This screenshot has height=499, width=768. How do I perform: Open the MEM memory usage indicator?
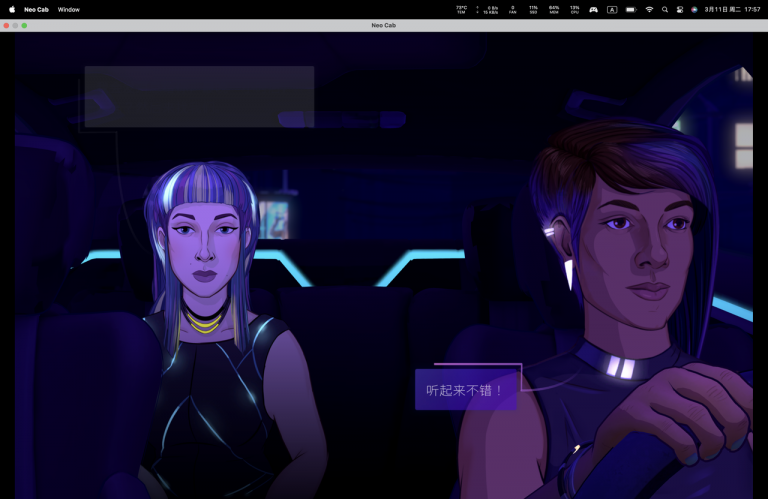[x=554, y=10]
